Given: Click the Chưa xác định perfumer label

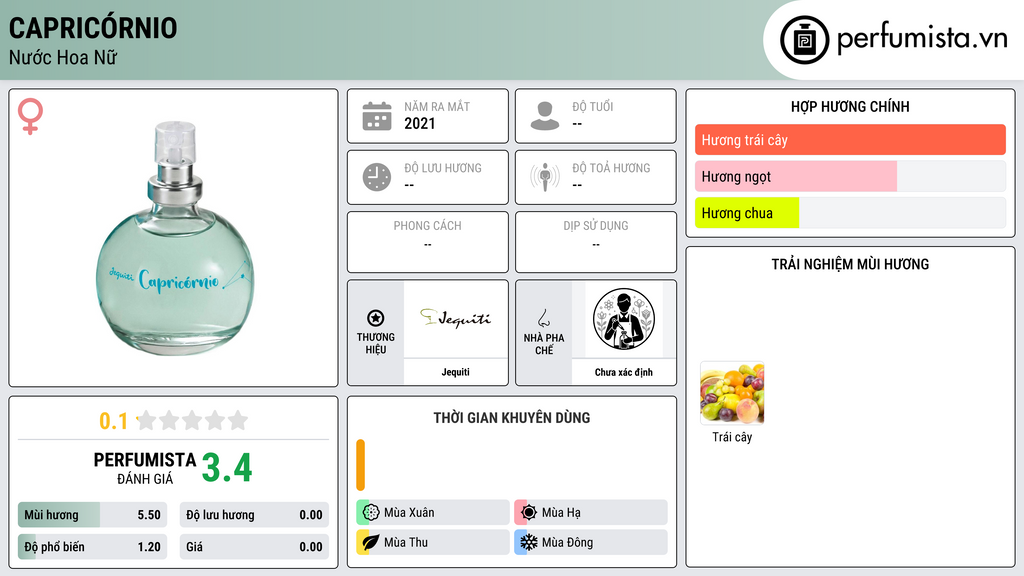Looking at the screenshot, I should pyautogui.click(x=624, y=372).
